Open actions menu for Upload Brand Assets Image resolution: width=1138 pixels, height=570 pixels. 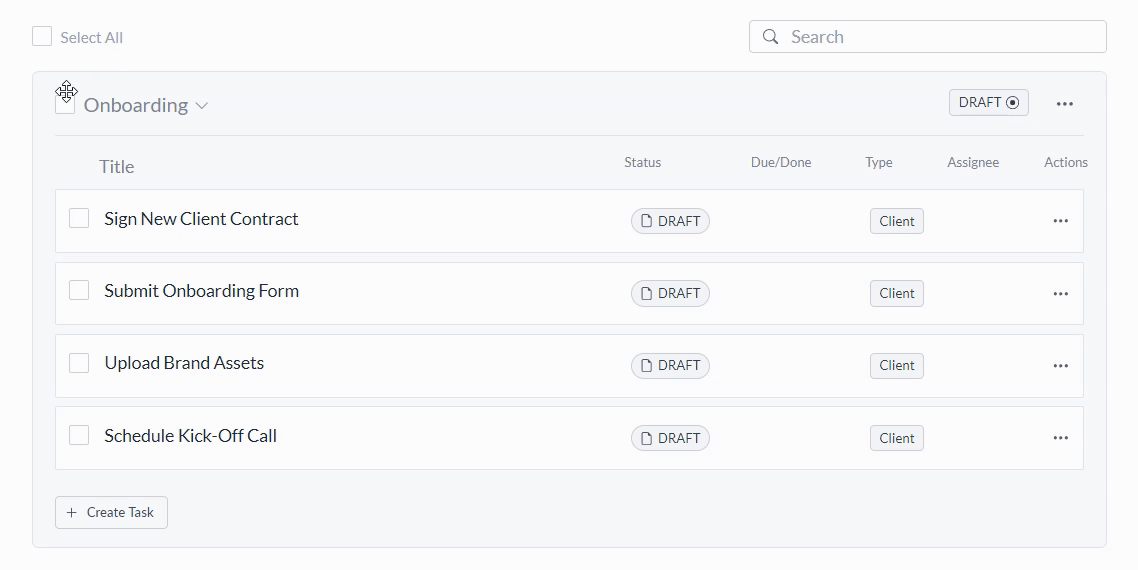(1060, 366)
